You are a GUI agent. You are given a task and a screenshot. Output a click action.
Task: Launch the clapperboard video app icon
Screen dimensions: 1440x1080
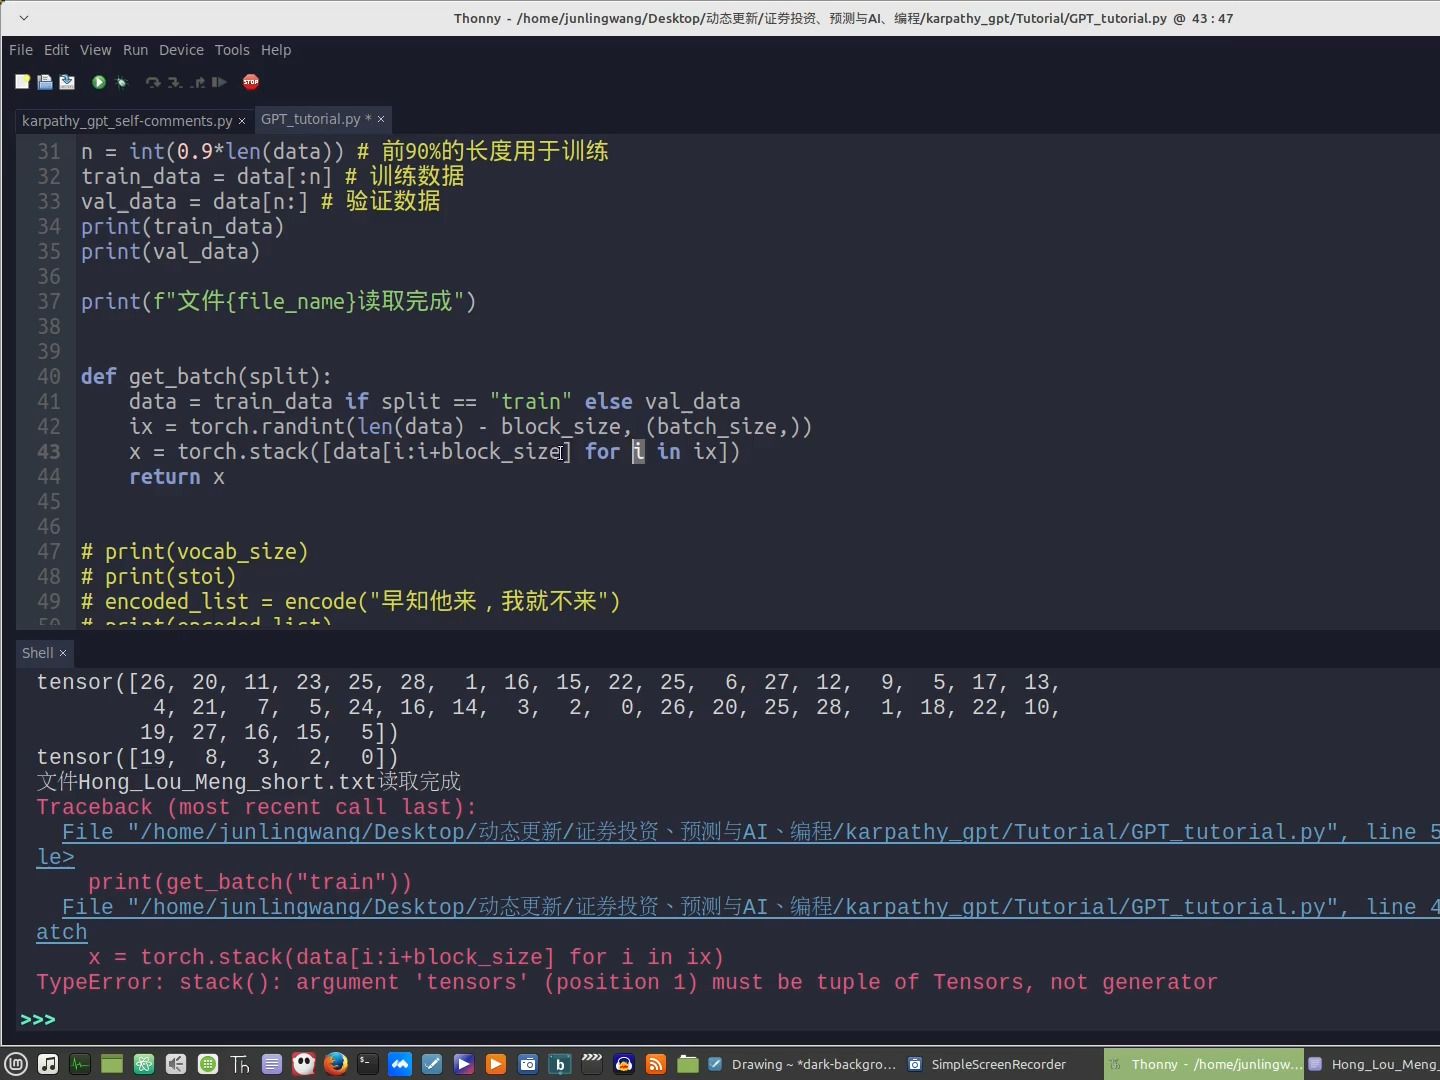[592, 1064]
